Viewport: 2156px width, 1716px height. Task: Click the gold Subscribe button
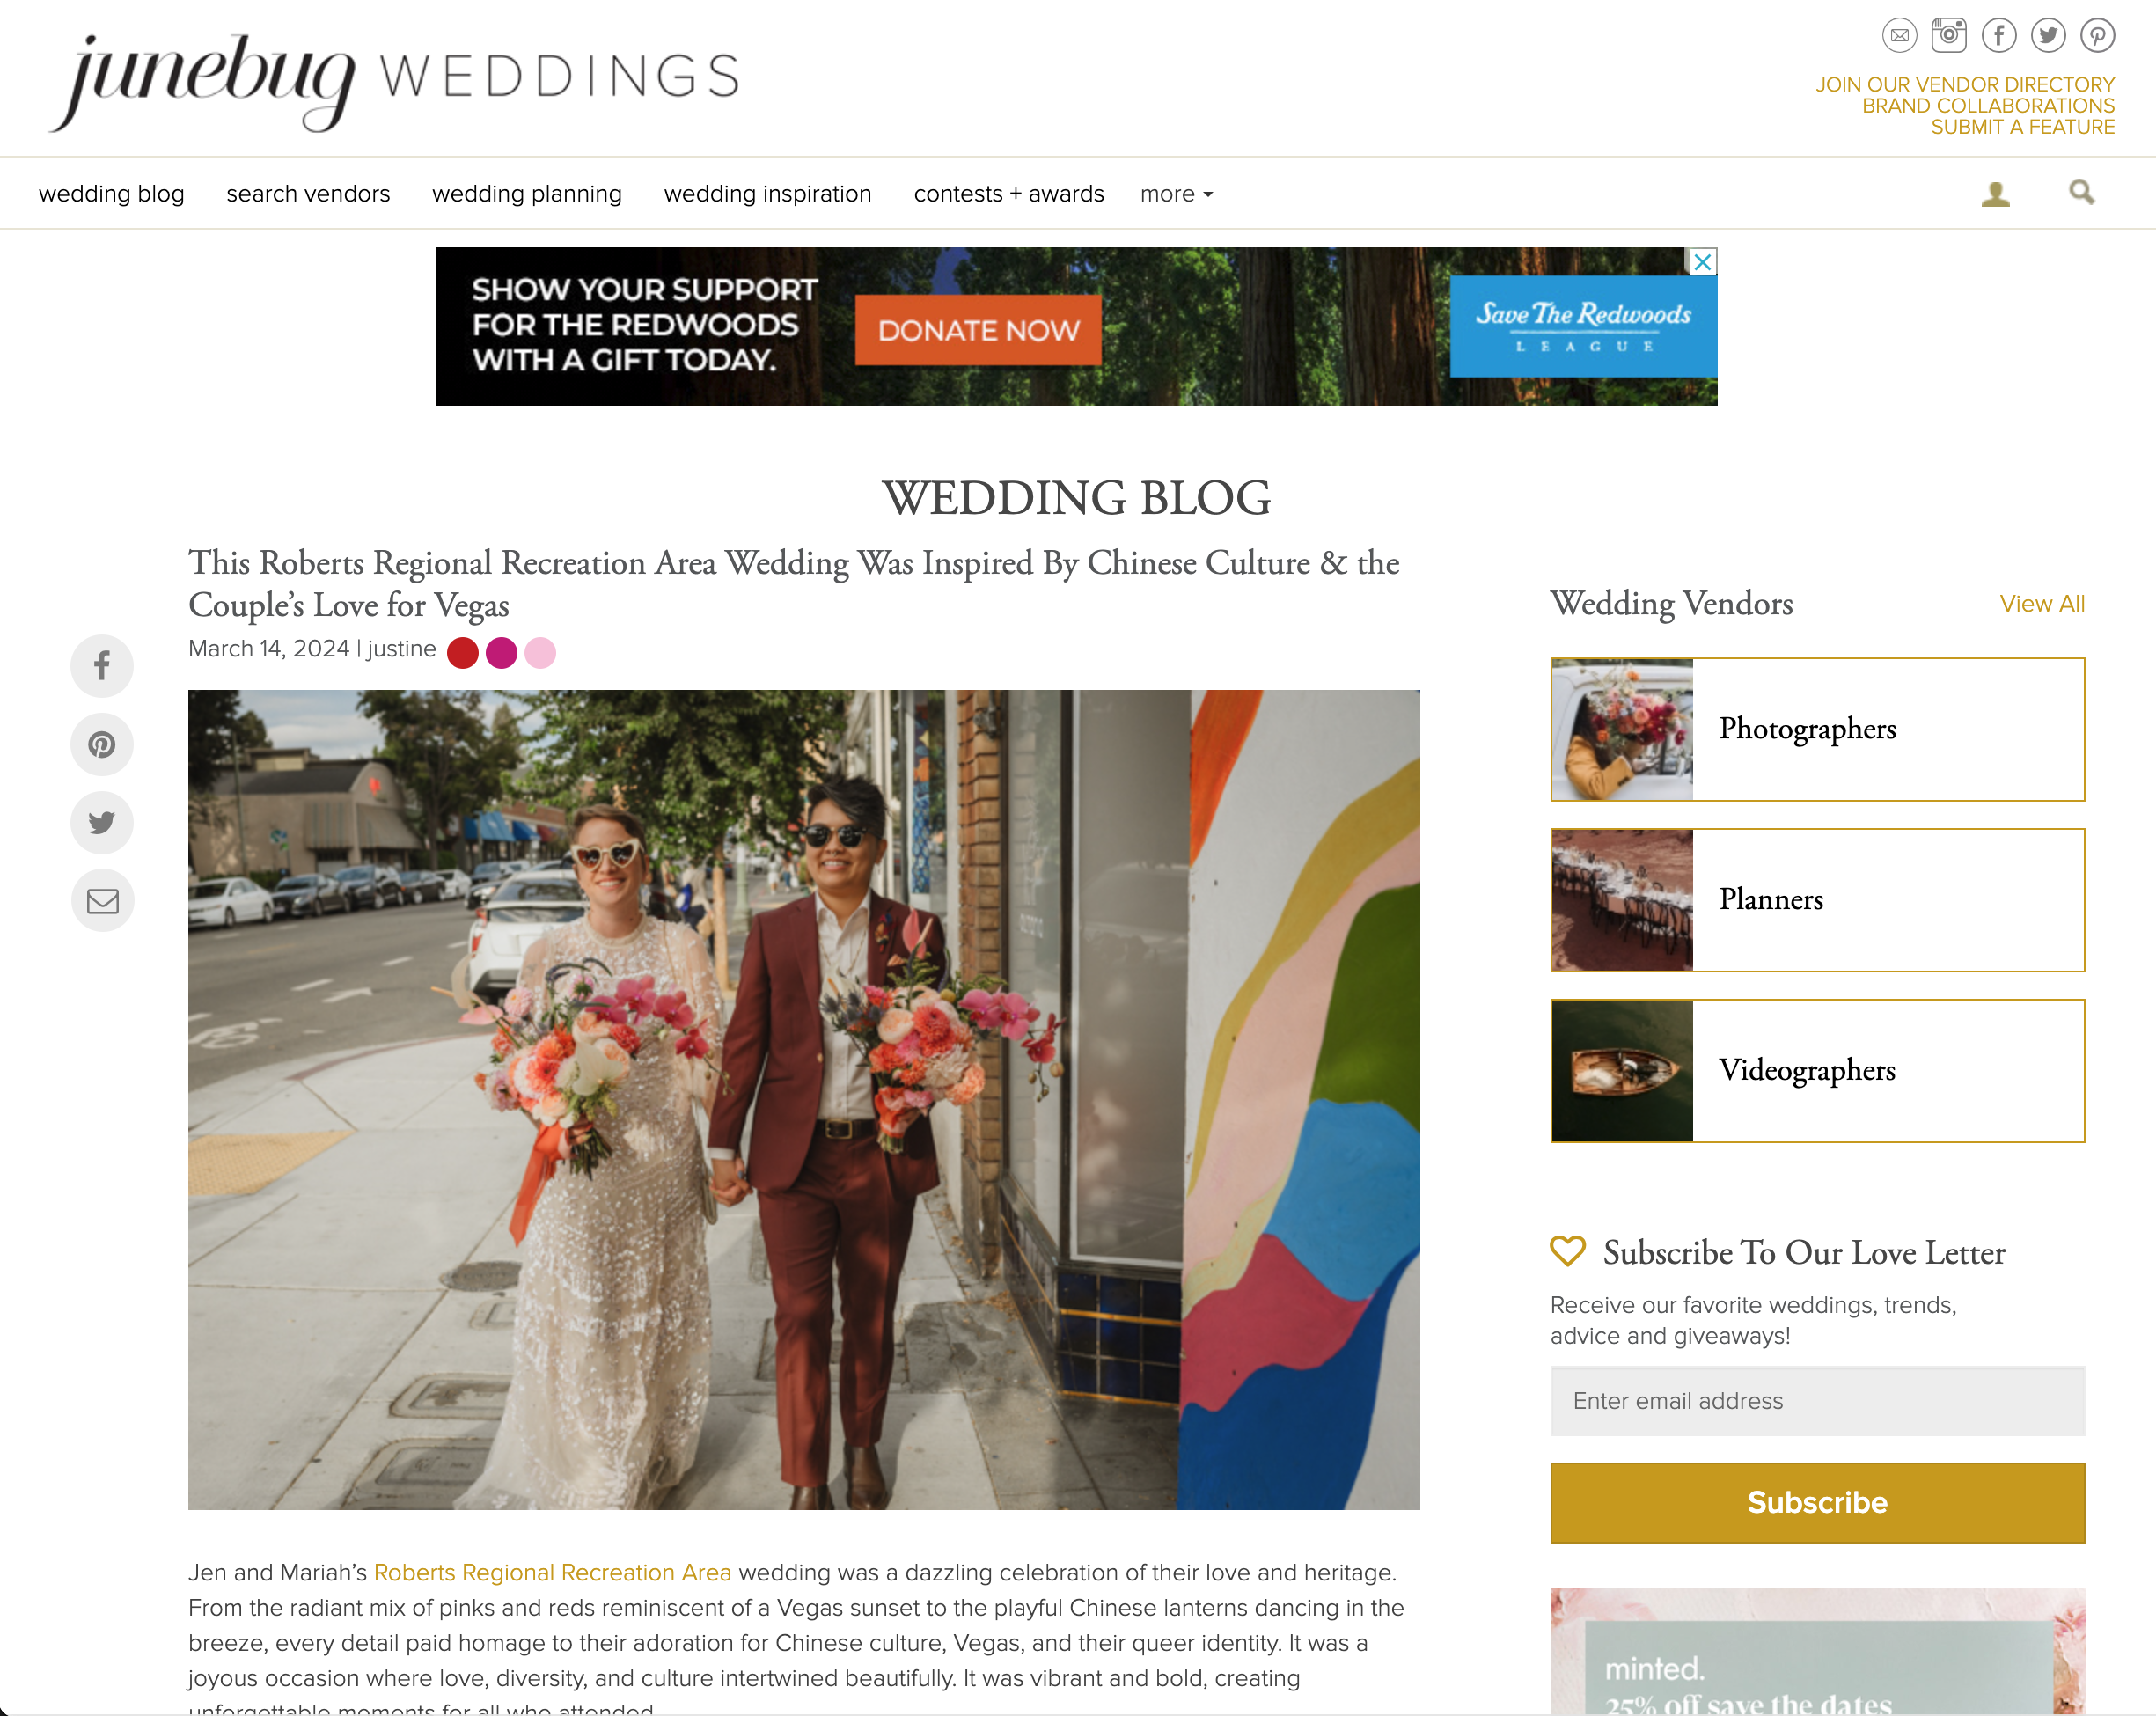click(x=1817, y=1502)
